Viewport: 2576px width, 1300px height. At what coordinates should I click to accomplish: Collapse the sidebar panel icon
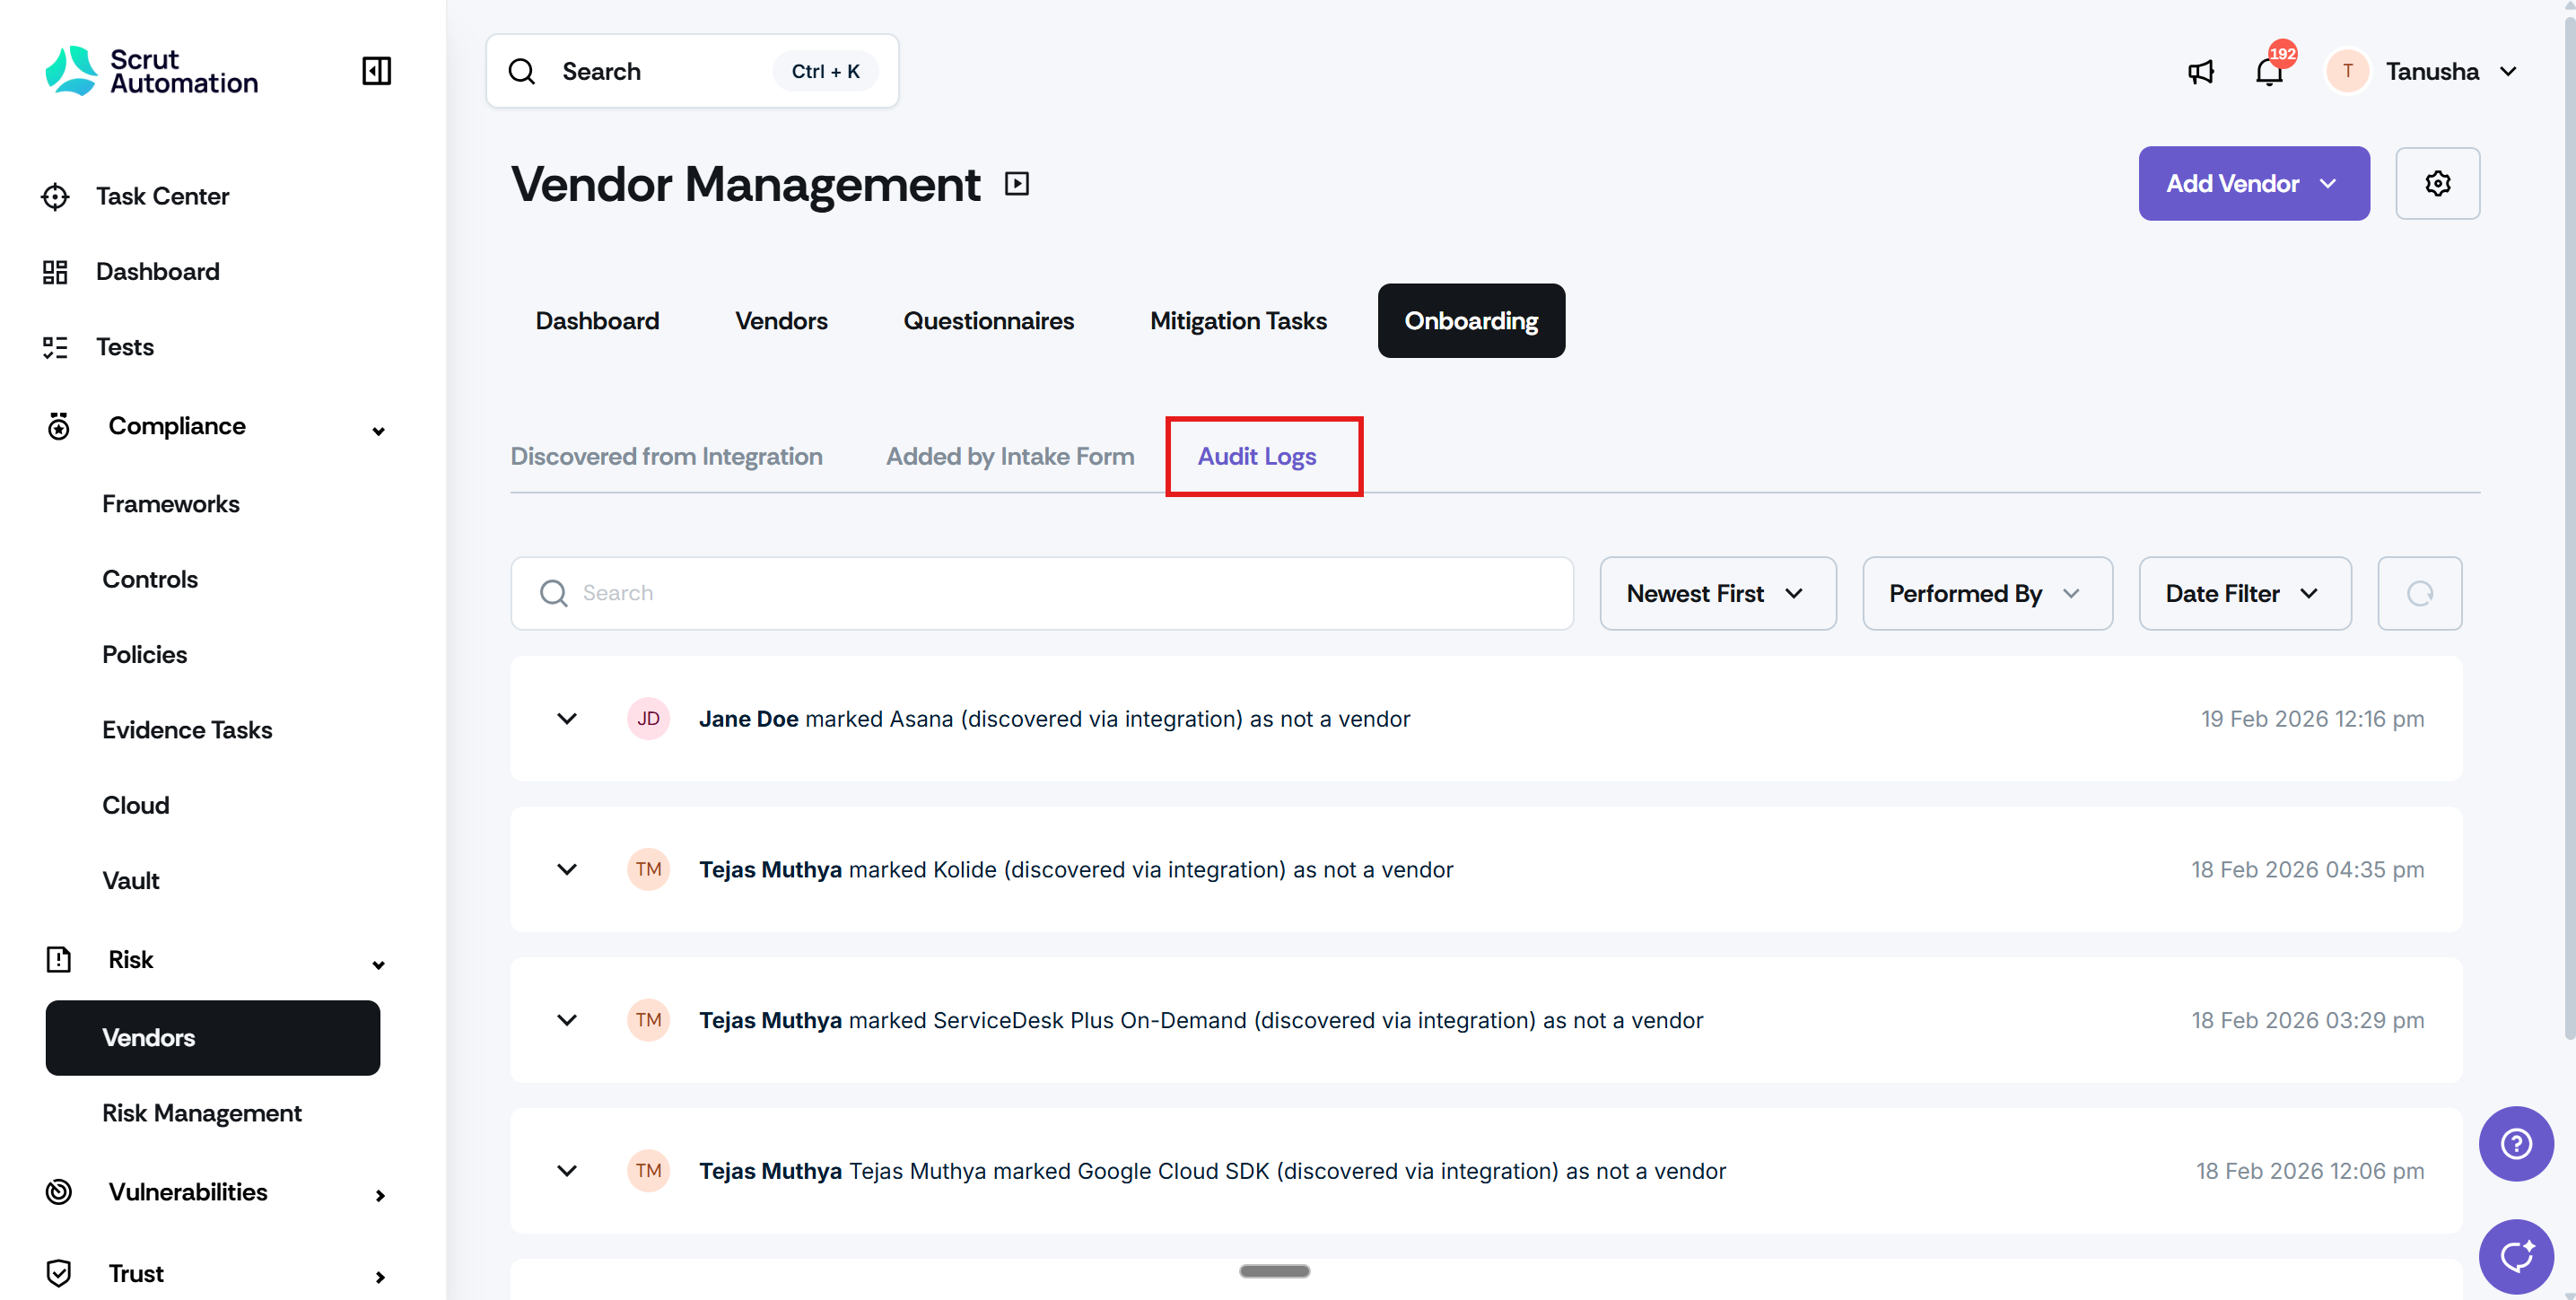pos(376,71)
